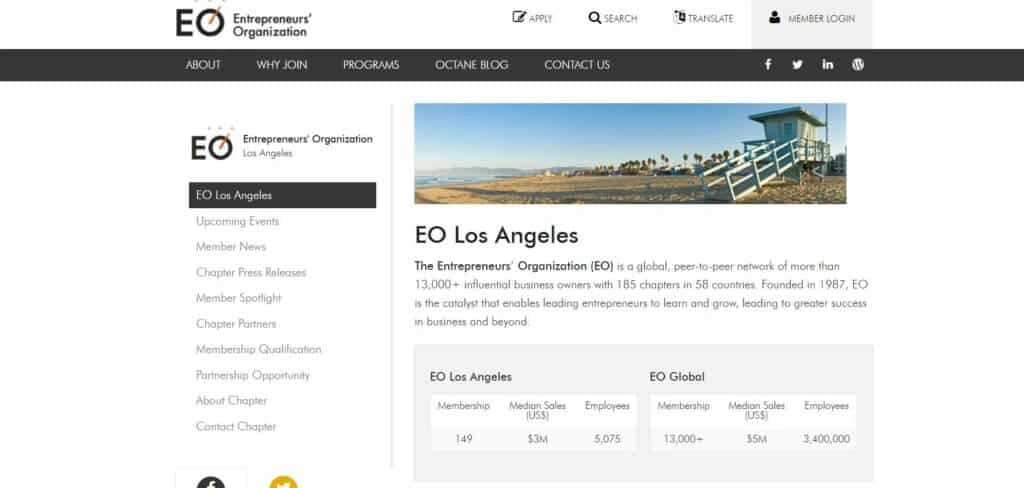Open About Chapter
1024x488 pixels.
231,400
